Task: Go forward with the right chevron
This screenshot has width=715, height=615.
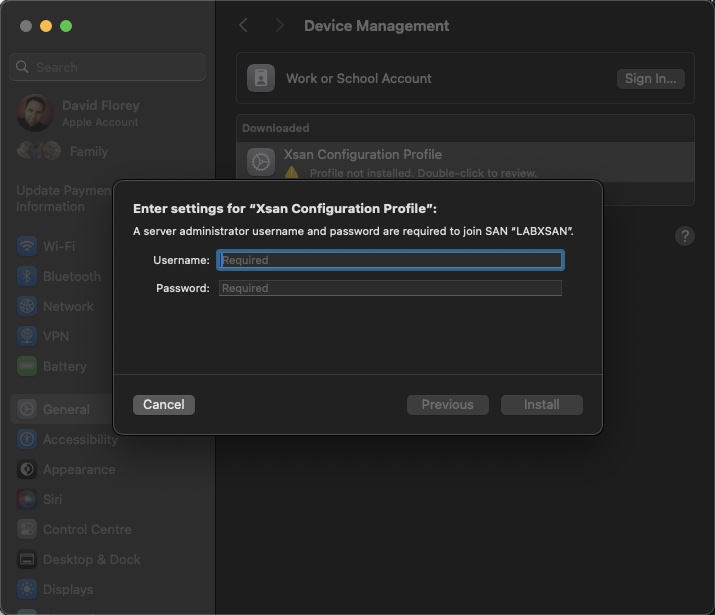Action: click(280, 26)
